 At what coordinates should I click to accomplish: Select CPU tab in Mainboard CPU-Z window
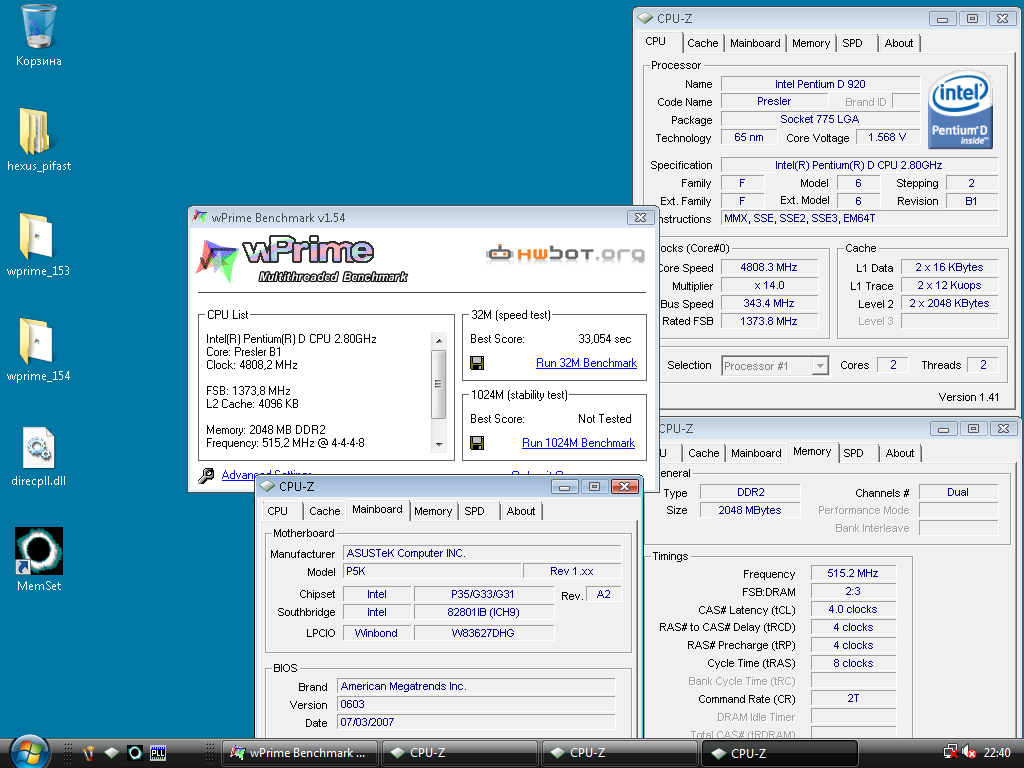(x=278, y=511)
